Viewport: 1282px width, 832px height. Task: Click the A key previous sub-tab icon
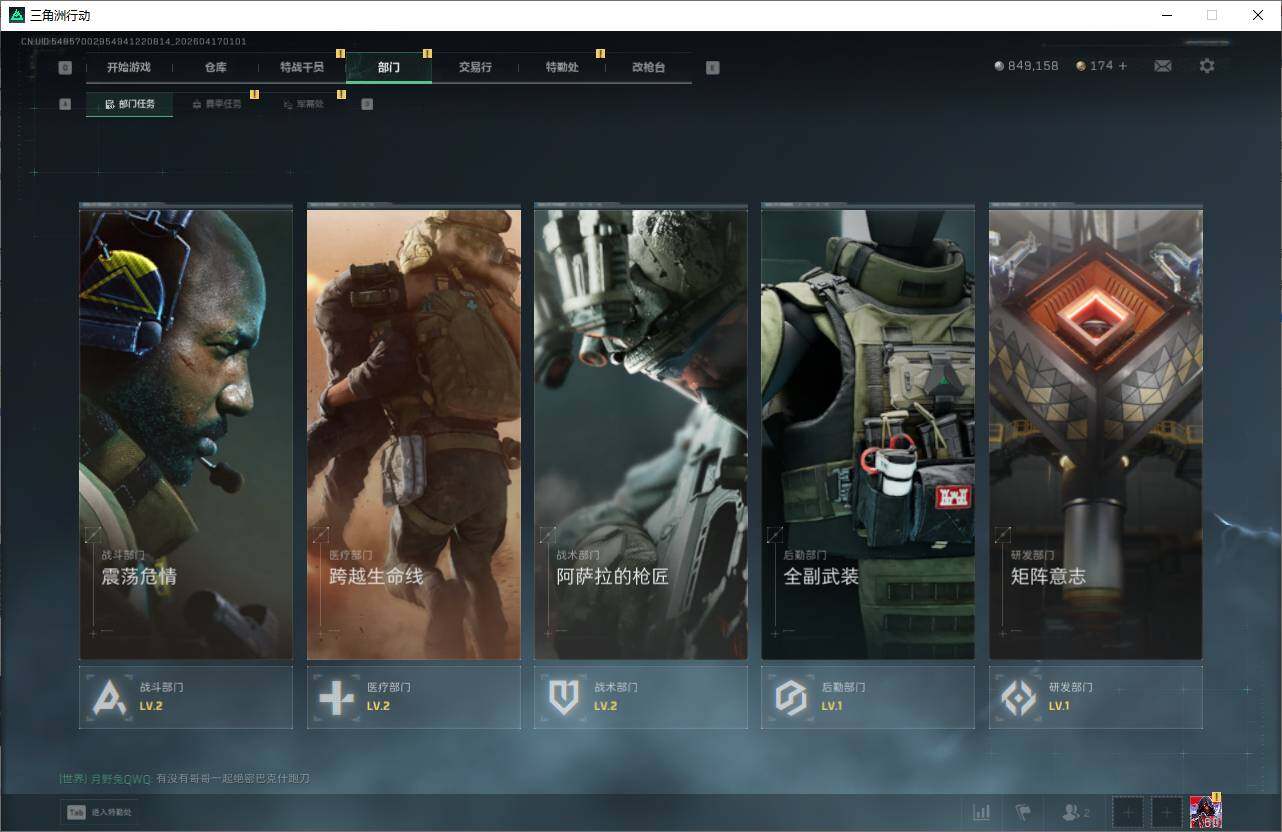[x=65, y=104]
